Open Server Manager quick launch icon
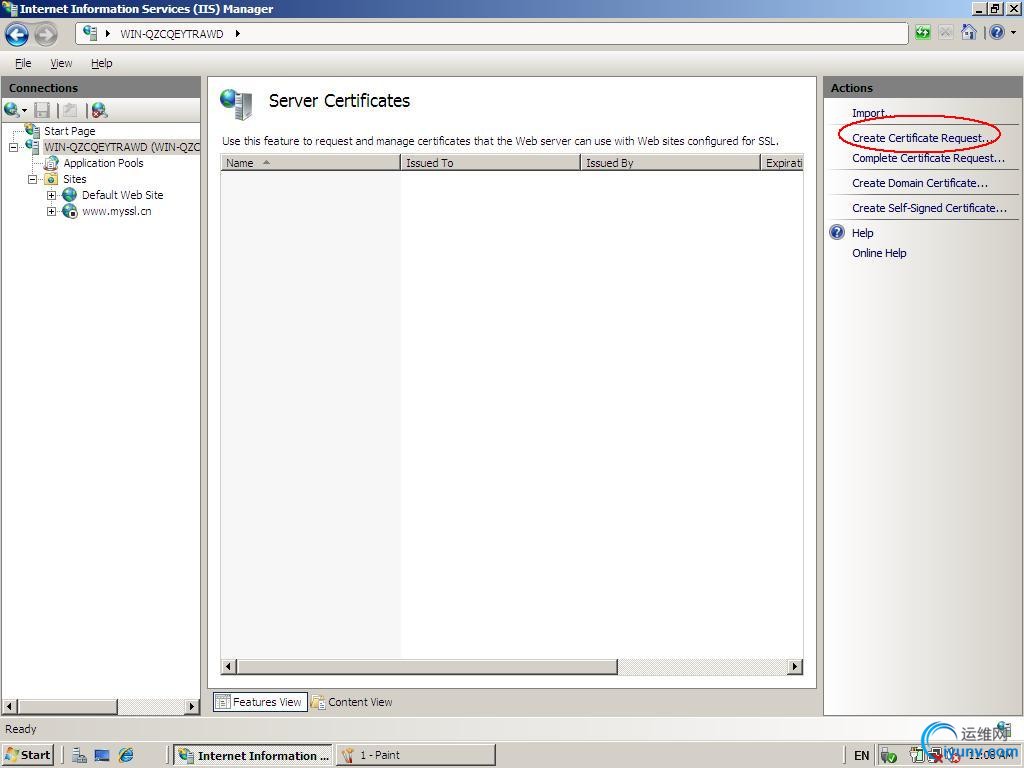 (79, 756)
